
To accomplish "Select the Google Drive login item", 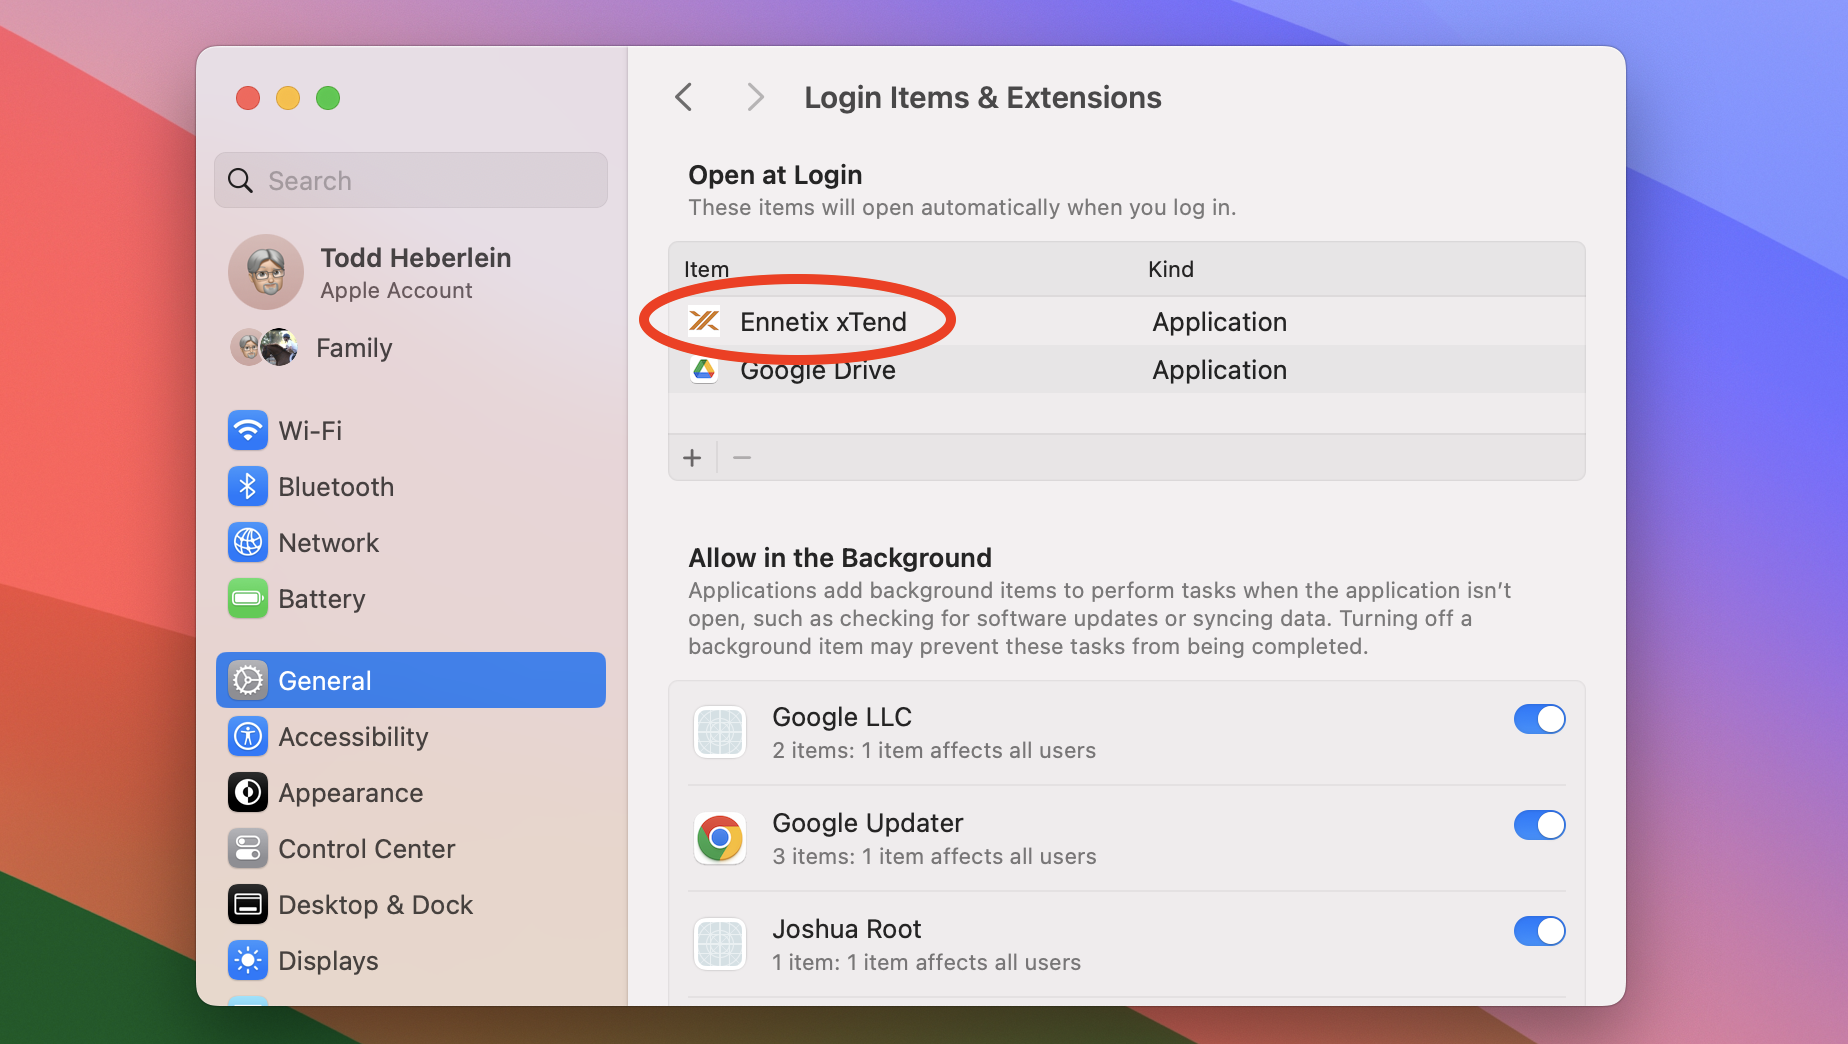I will coord(1127,370).
